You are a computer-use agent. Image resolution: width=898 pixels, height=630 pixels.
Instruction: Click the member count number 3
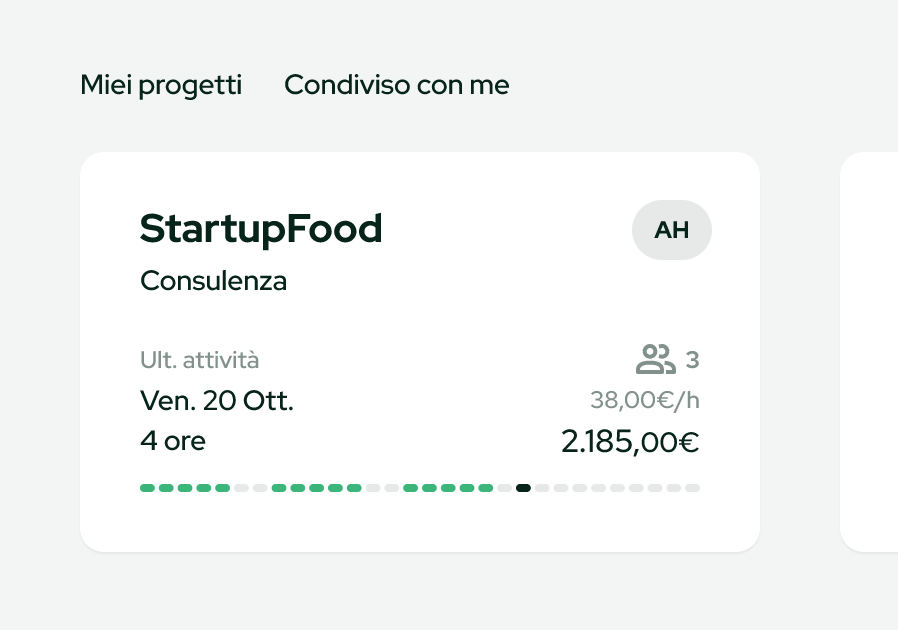[692, 360]
